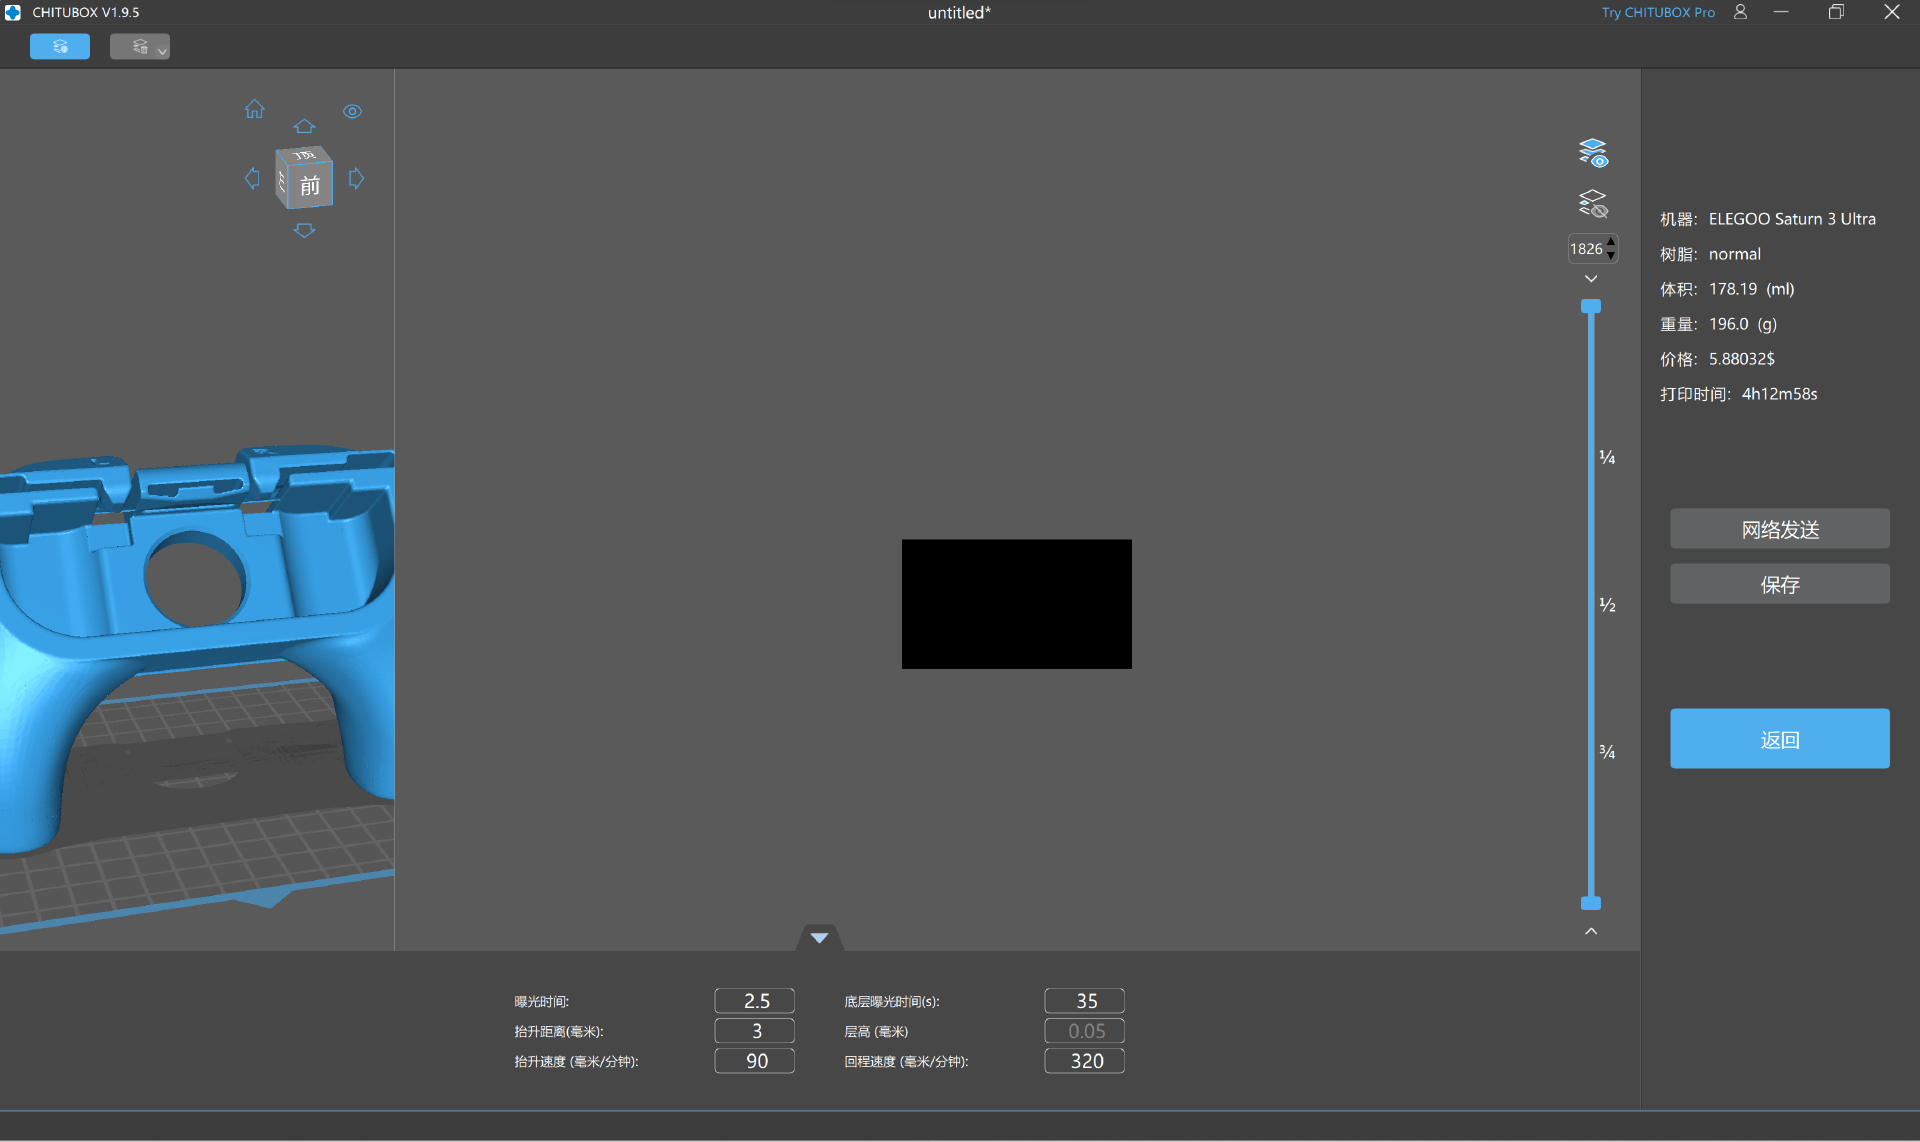Rotate view with the up arrow
1920x1142 pixels.
(x=304, y=126)
